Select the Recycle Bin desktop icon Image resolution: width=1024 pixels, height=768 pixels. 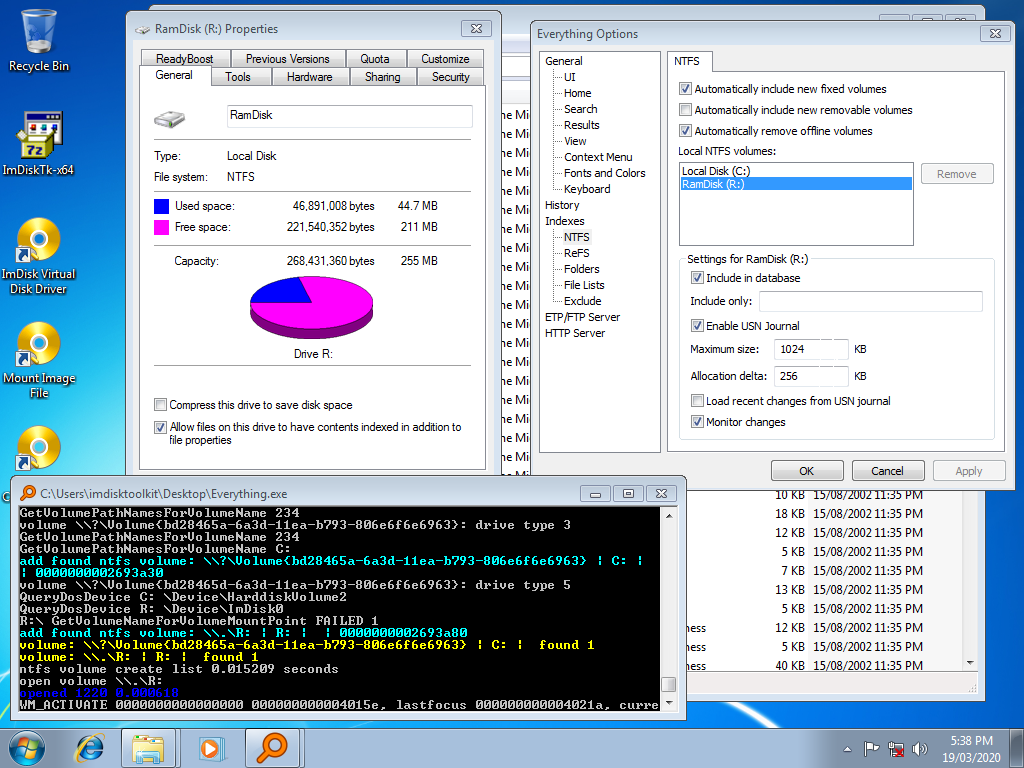click(x=39, y=40)
